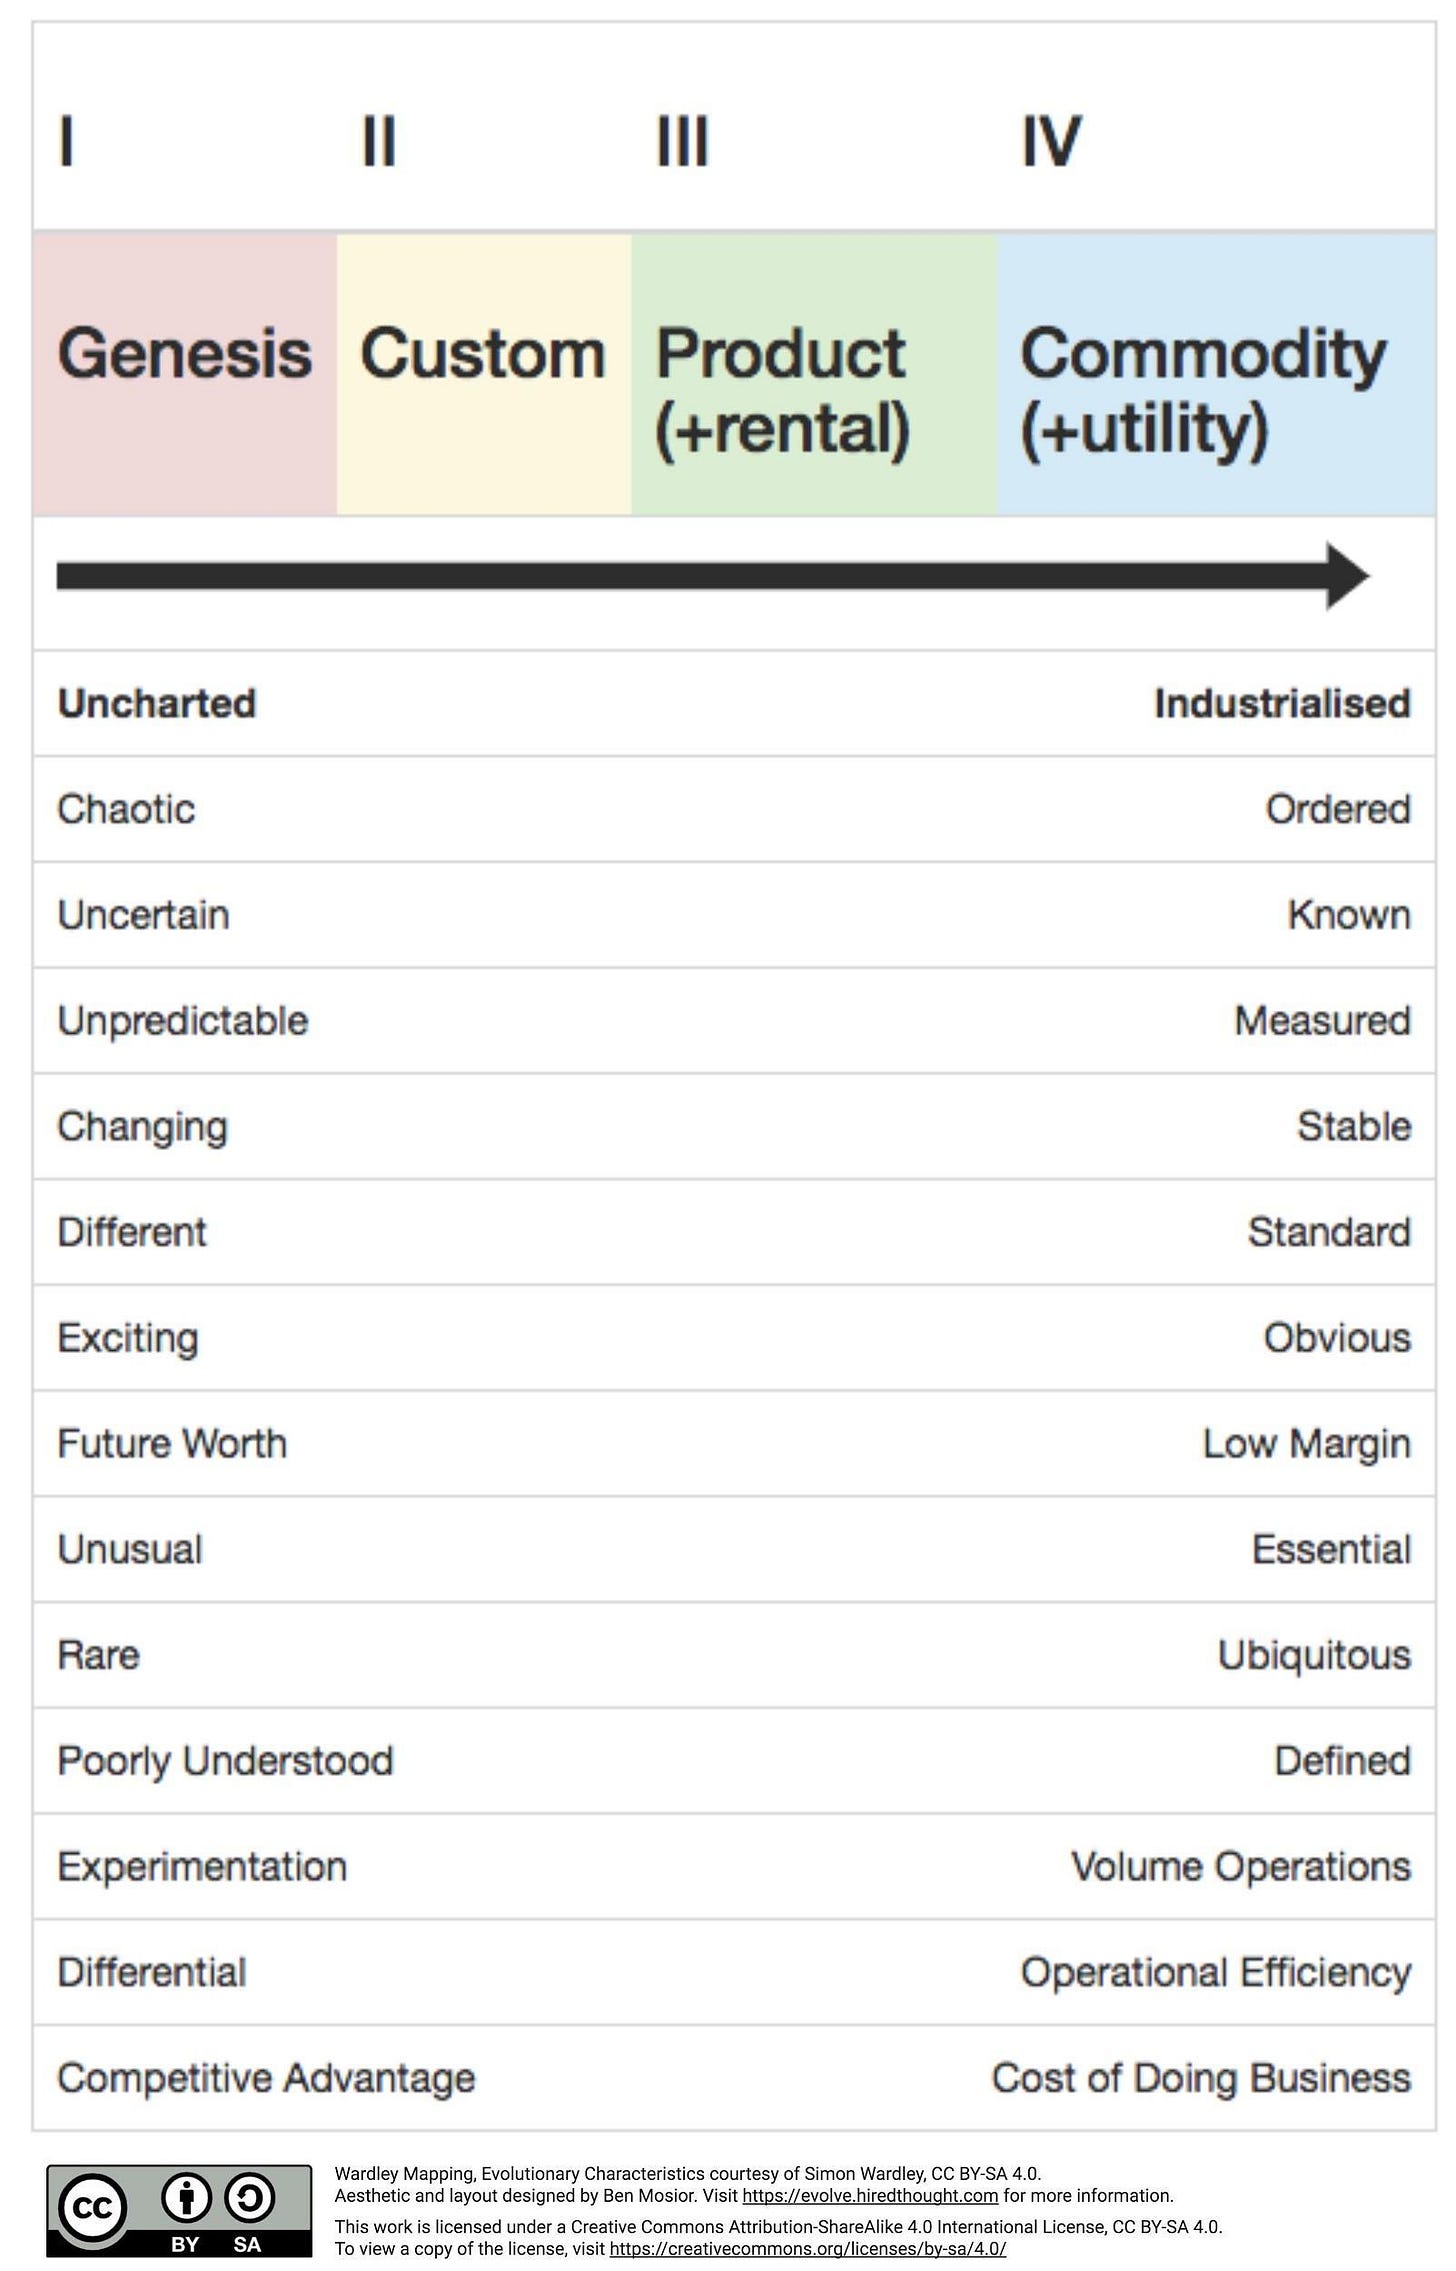This screenshot has width=1456, height=2271.
Task: Select the green Product (+rental) block
Action: pyautogui.click(x=815, y=374)
